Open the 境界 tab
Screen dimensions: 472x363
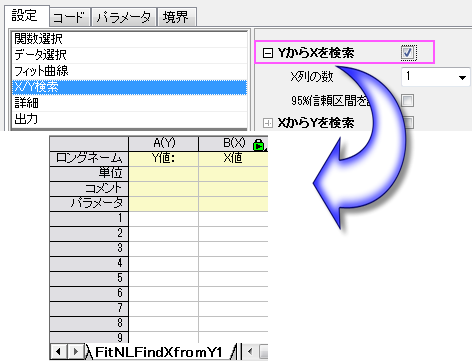point(176,17)
